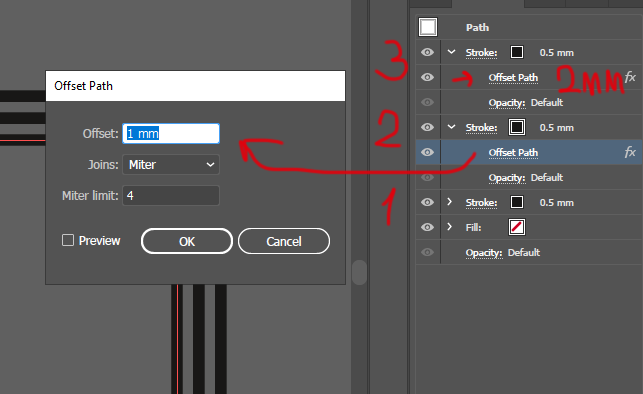The image size is (643, 394).
Task: Click the Path thumbnail in Appearance panel
Action: (428, 27)
